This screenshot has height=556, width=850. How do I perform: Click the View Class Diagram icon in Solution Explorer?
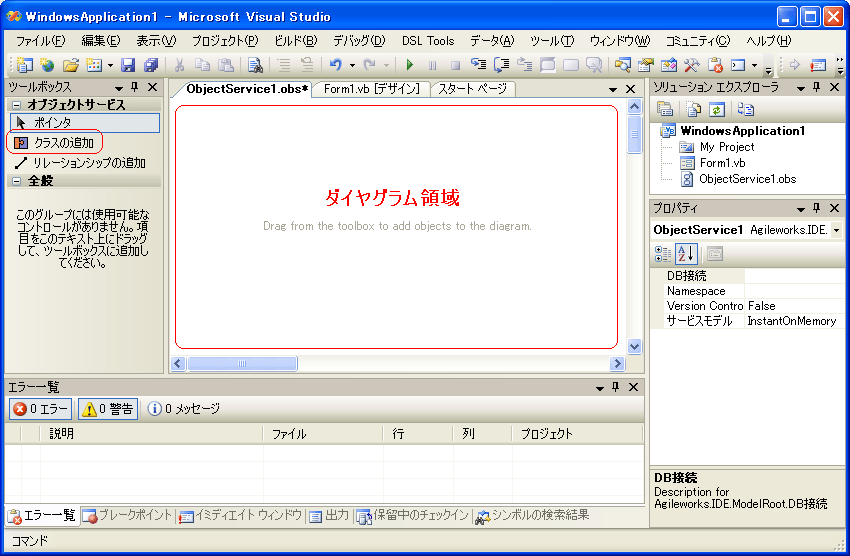point(745,109)
